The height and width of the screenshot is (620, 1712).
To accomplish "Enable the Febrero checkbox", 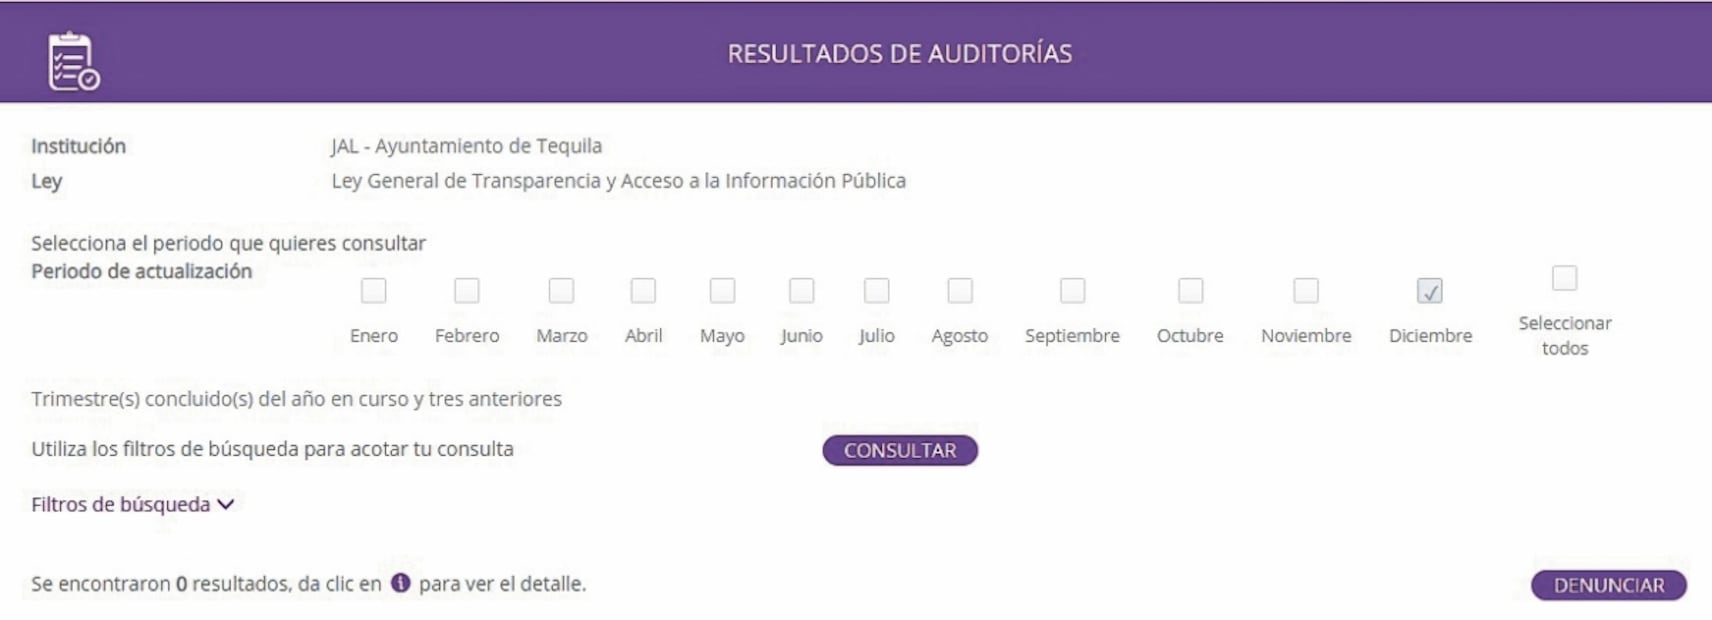I will (x=467, y=291).
